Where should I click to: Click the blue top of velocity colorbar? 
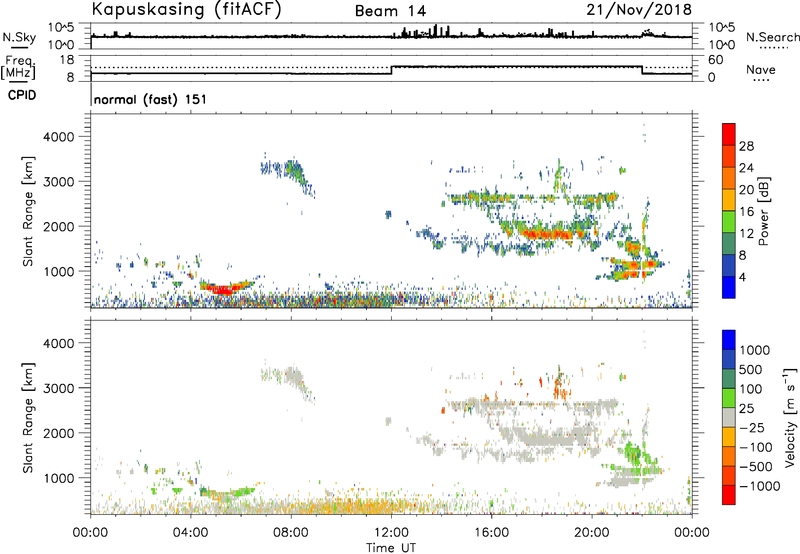729,340
